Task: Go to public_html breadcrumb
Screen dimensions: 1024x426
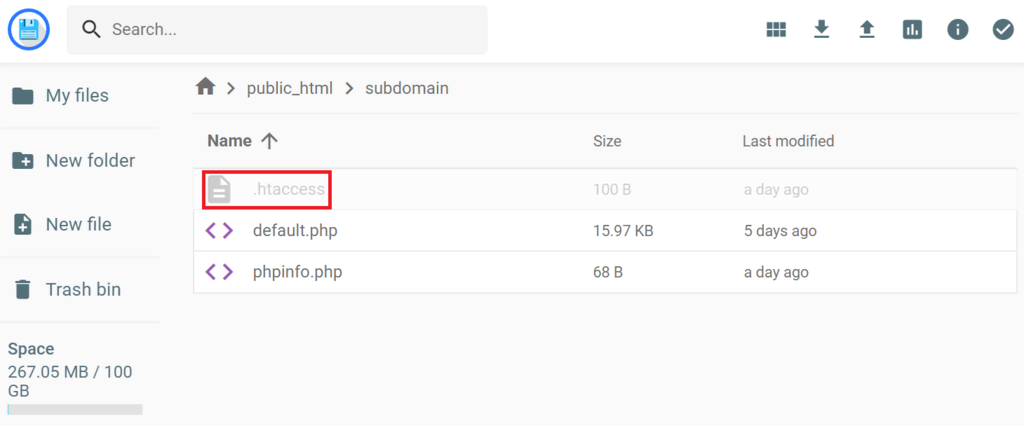Action: [290, 88]
